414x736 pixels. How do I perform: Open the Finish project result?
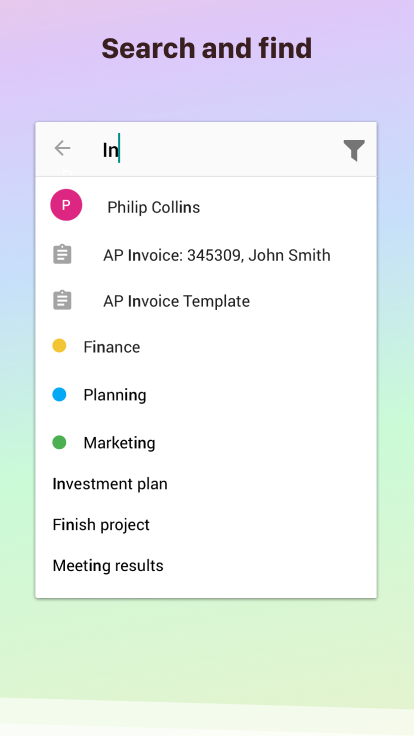(101, 525)
